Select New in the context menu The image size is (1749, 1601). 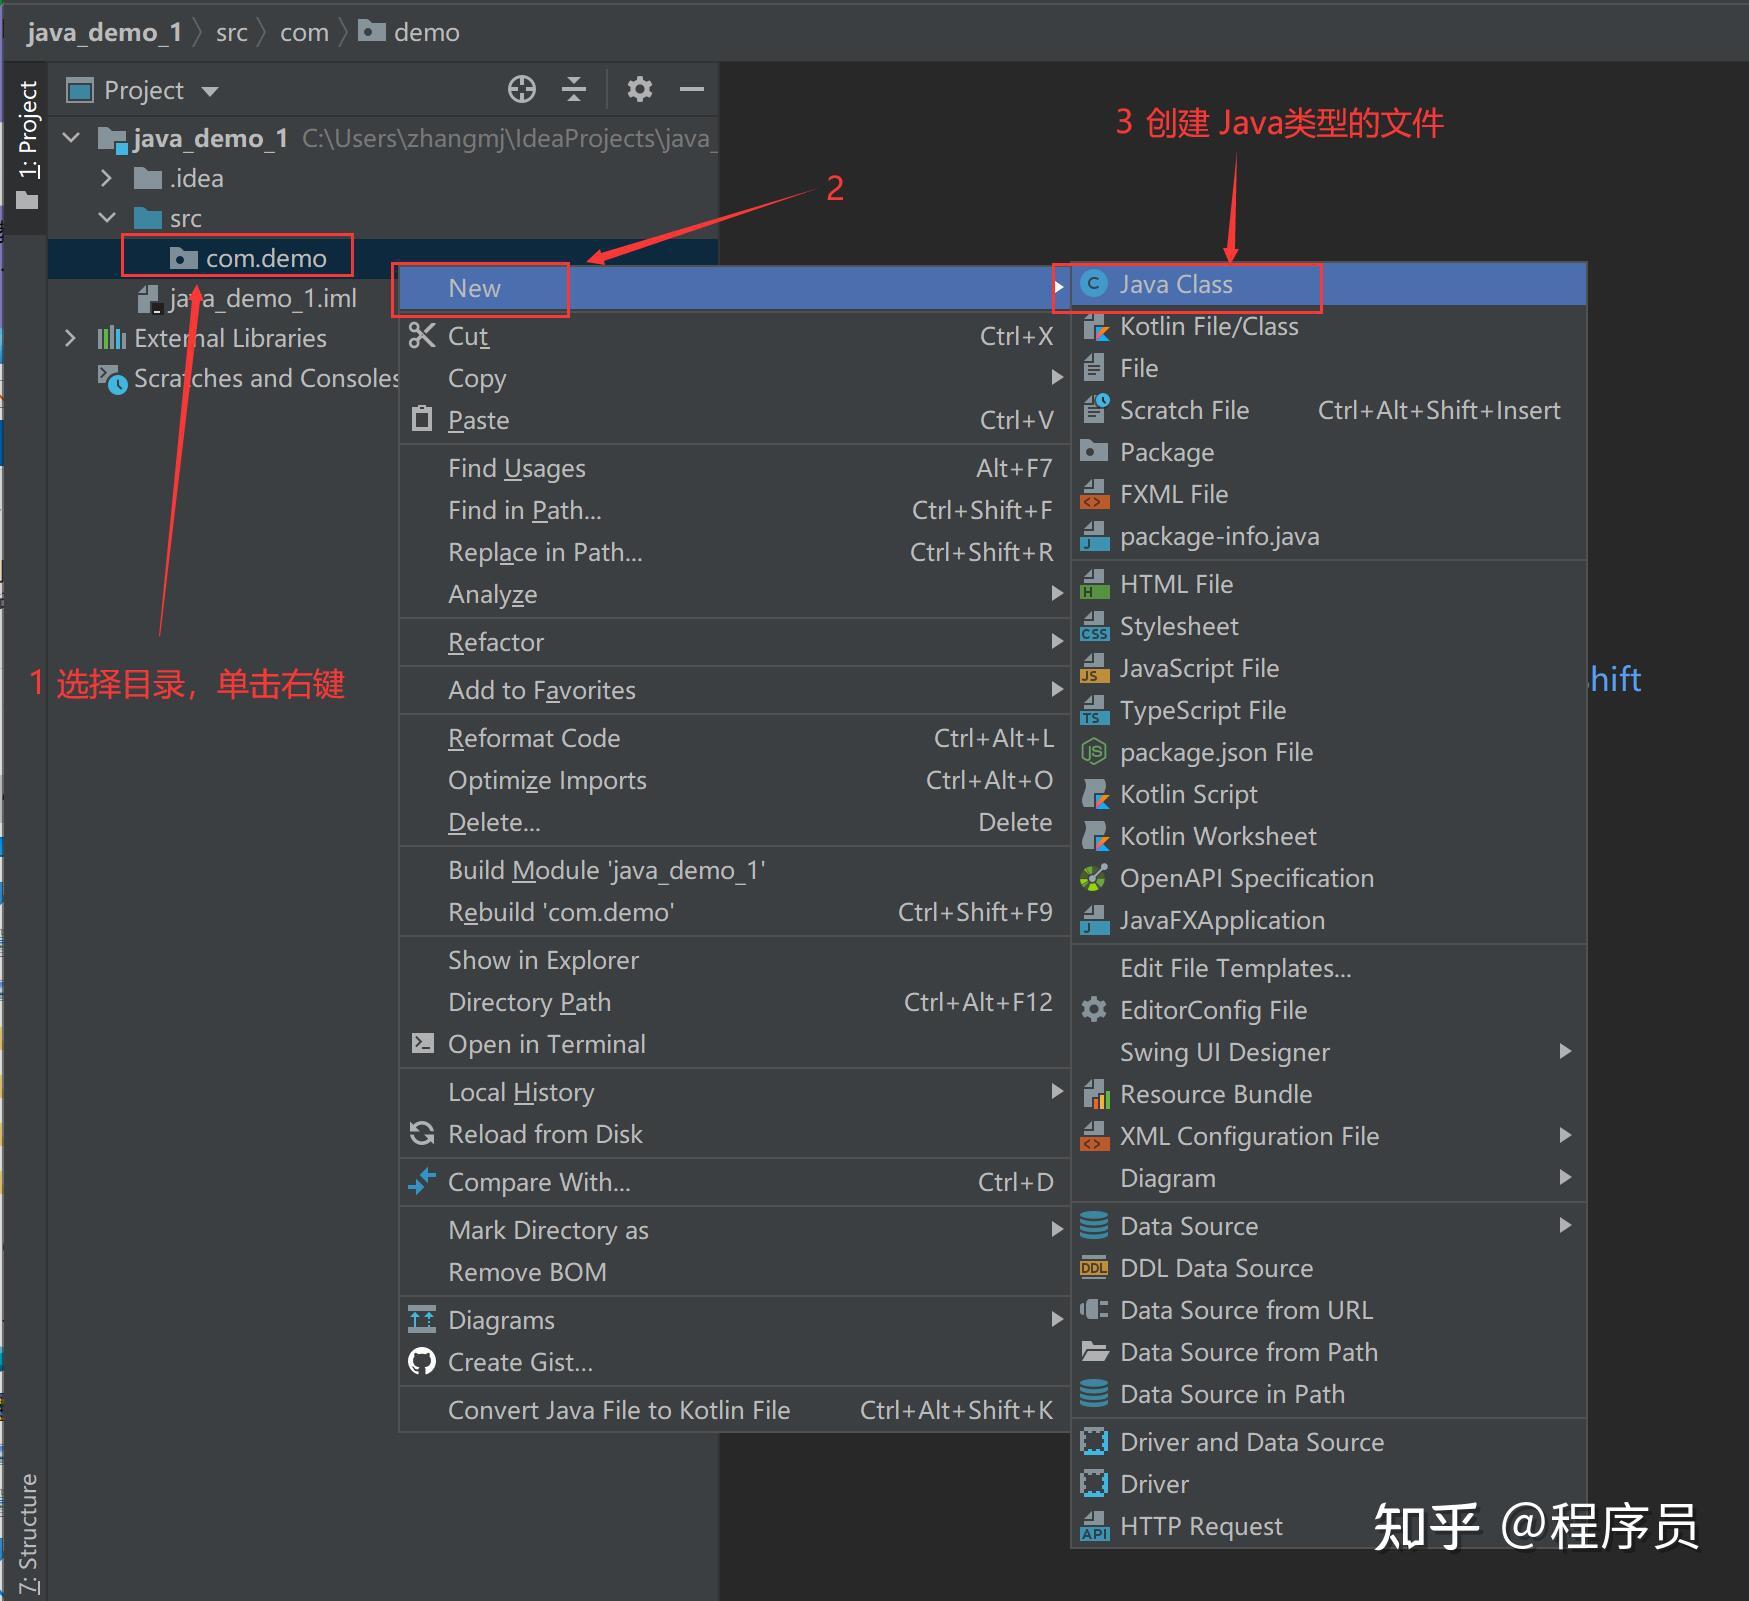click(x=735, y=288)
